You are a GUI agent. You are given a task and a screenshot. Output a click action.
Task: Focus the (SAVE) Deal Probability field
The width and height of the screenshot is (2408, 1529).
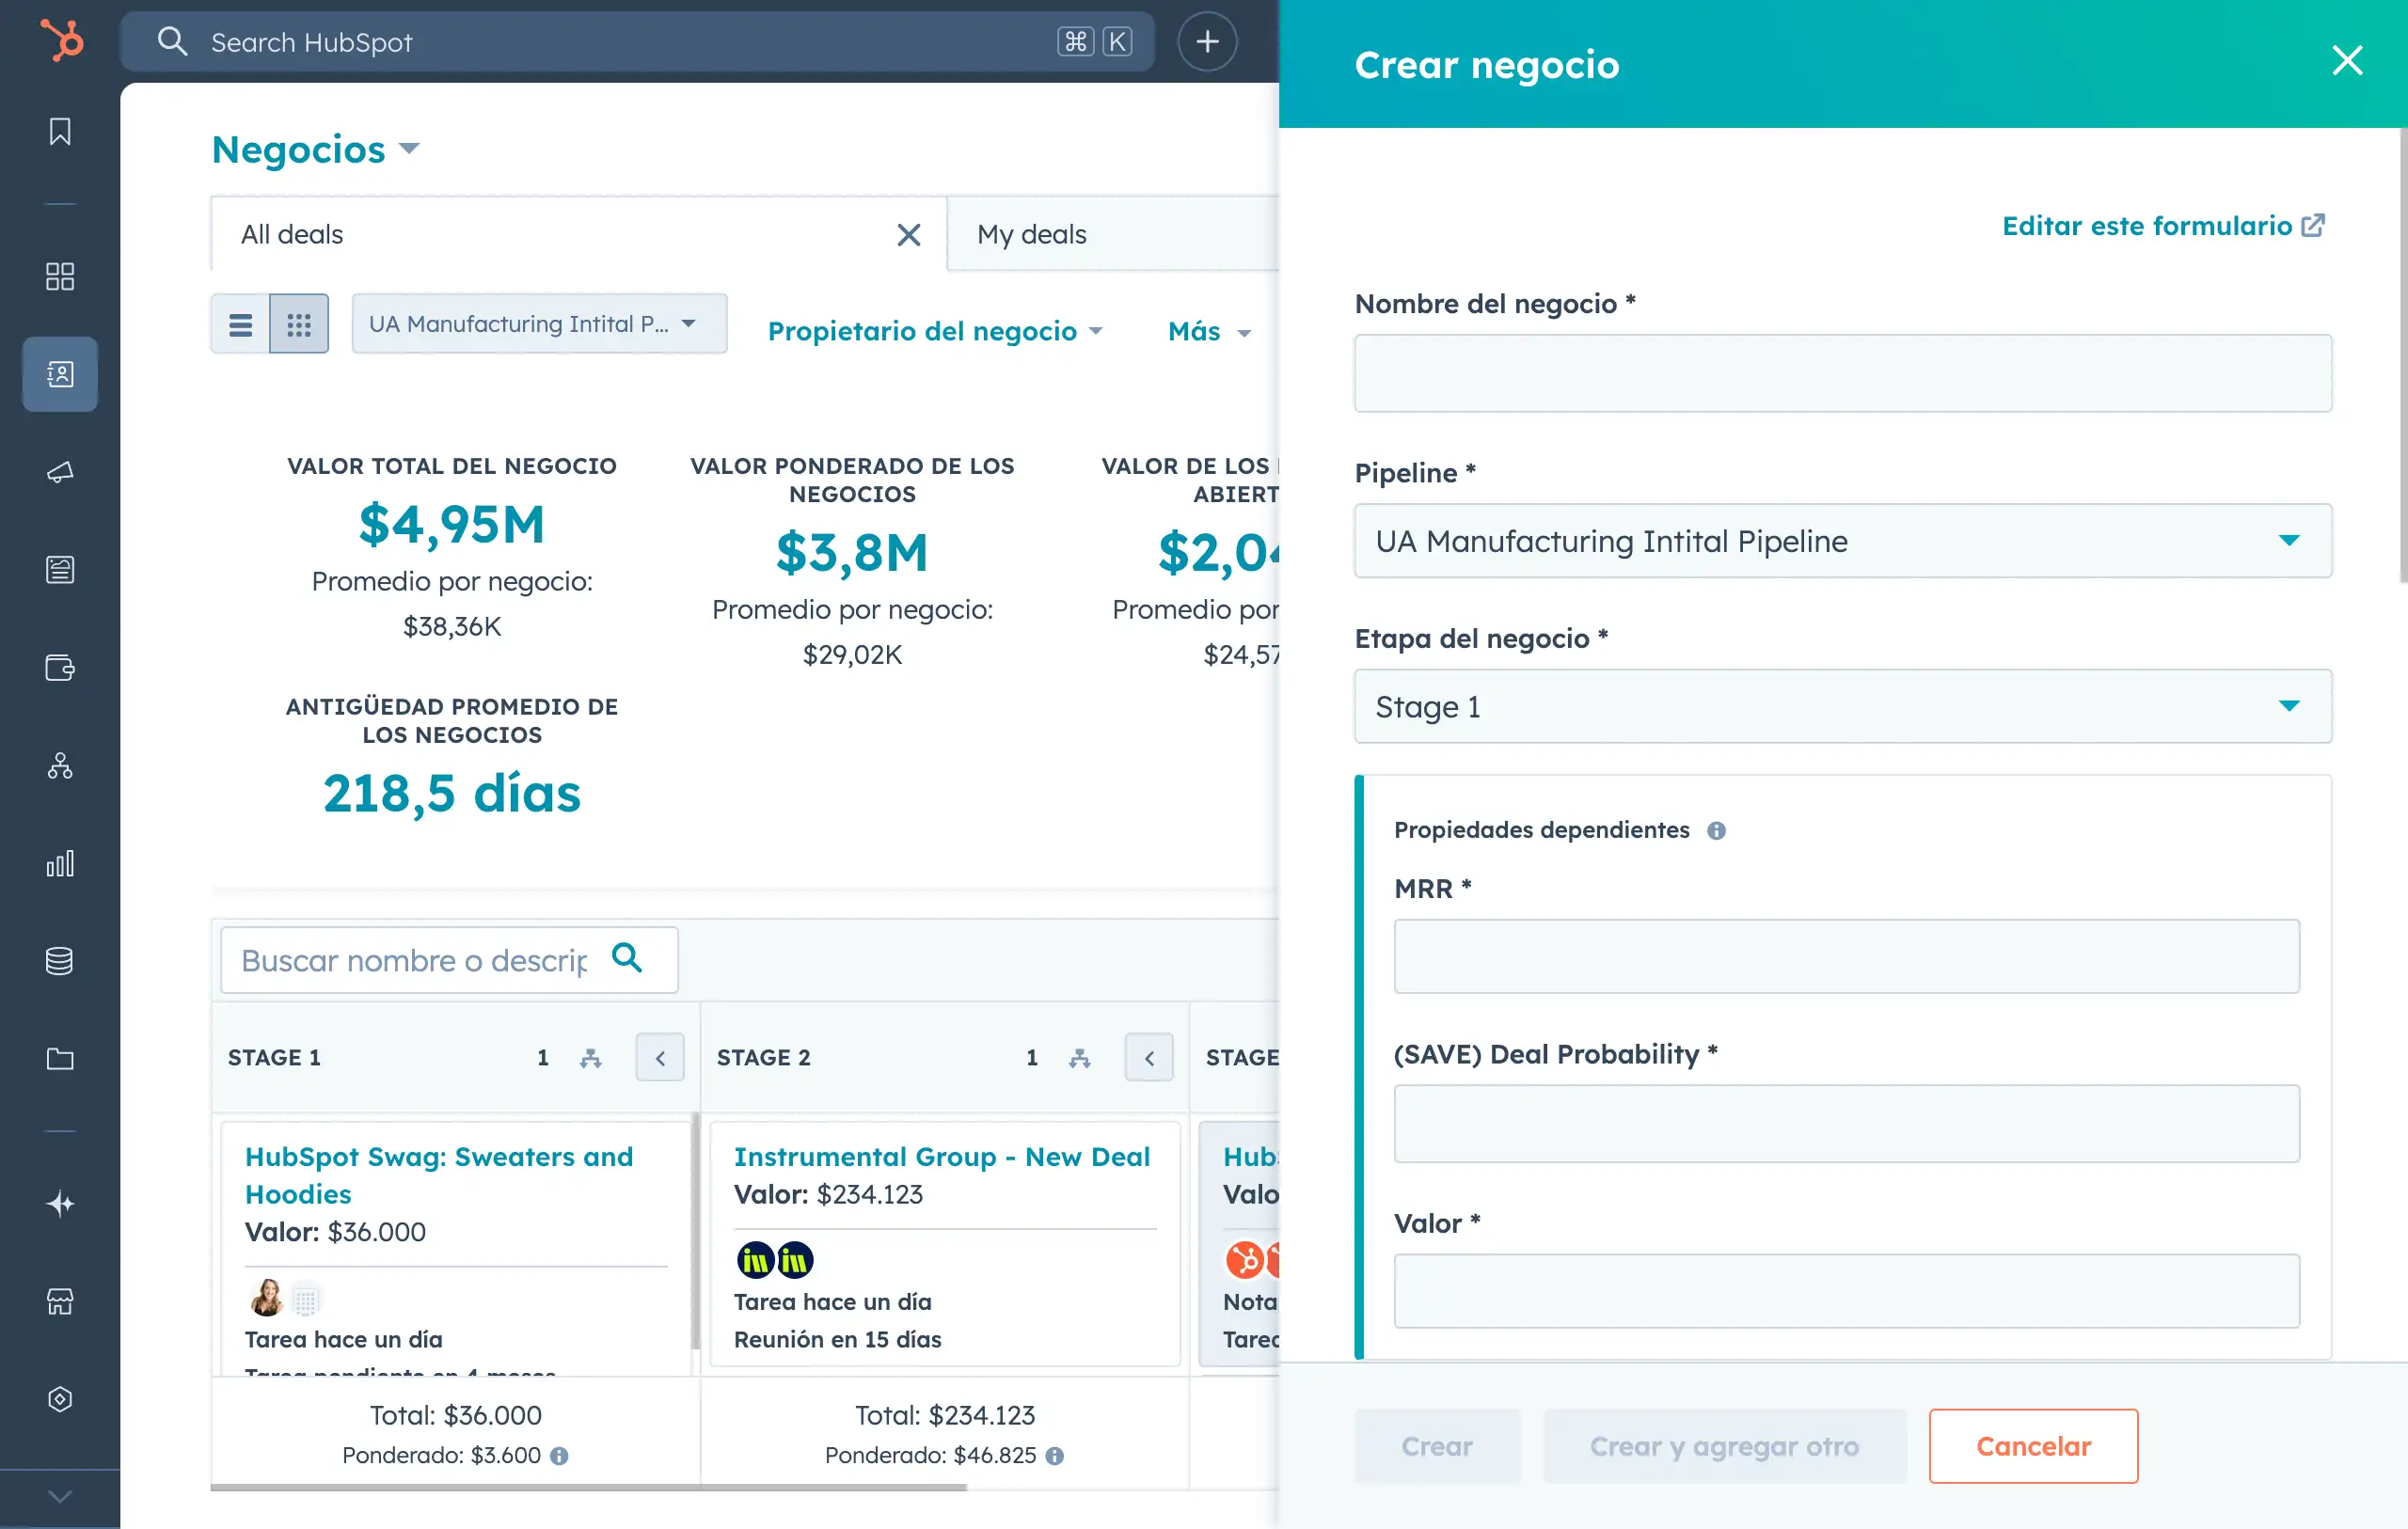[1846, 1124]
